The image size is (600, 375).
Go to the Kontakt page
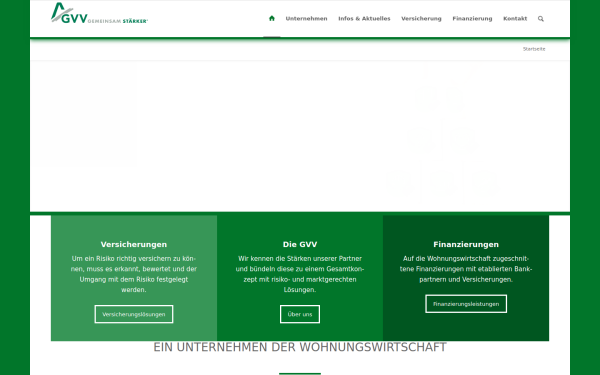point(515,18)
